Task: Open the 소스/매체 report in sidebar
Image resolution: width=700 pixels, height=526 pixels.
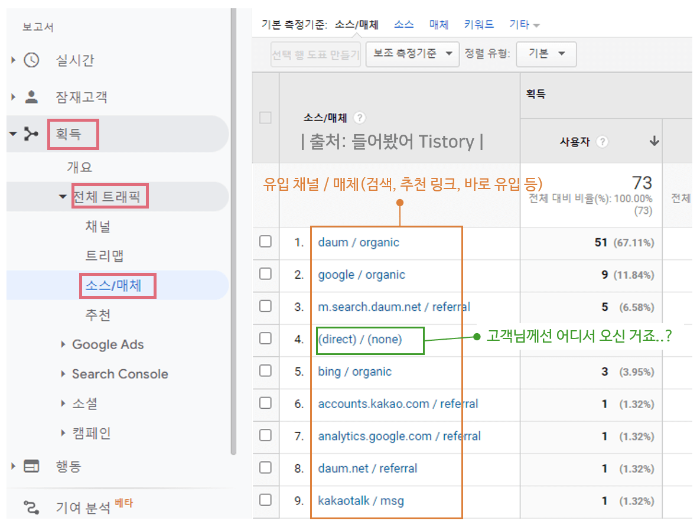Action: 113,286
